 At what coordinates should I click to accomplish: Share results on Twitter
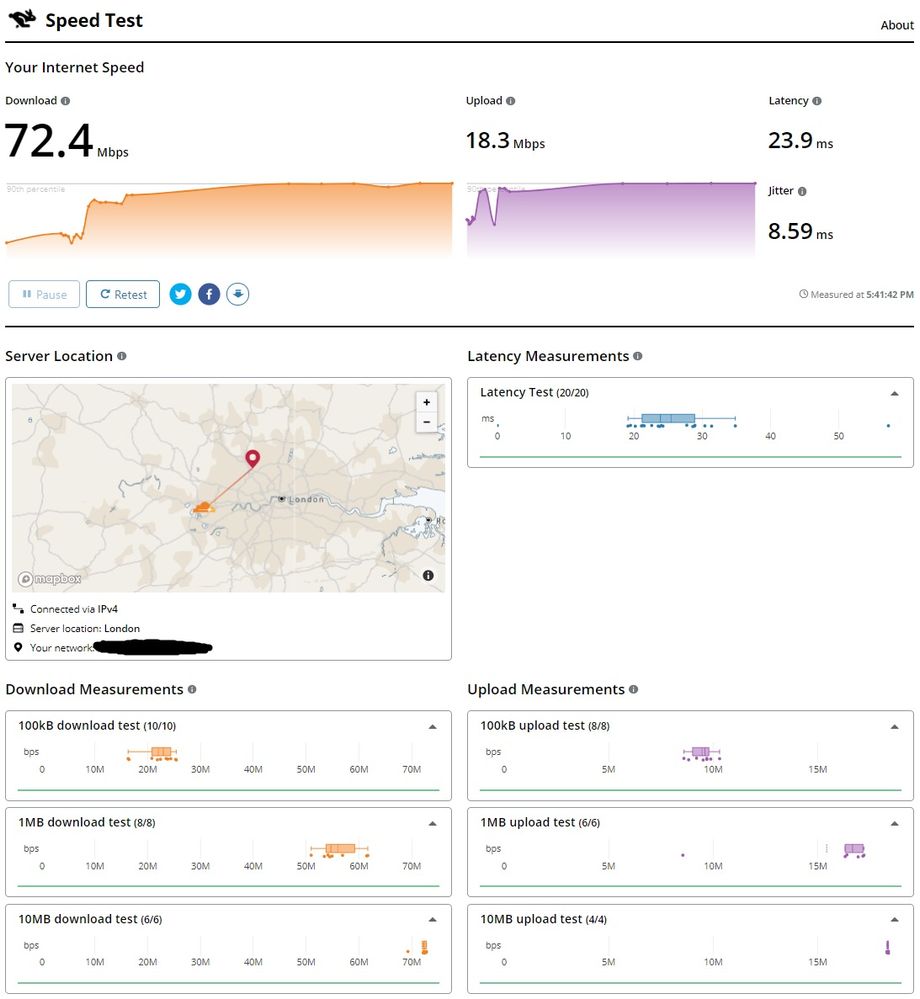click(180, 294)
